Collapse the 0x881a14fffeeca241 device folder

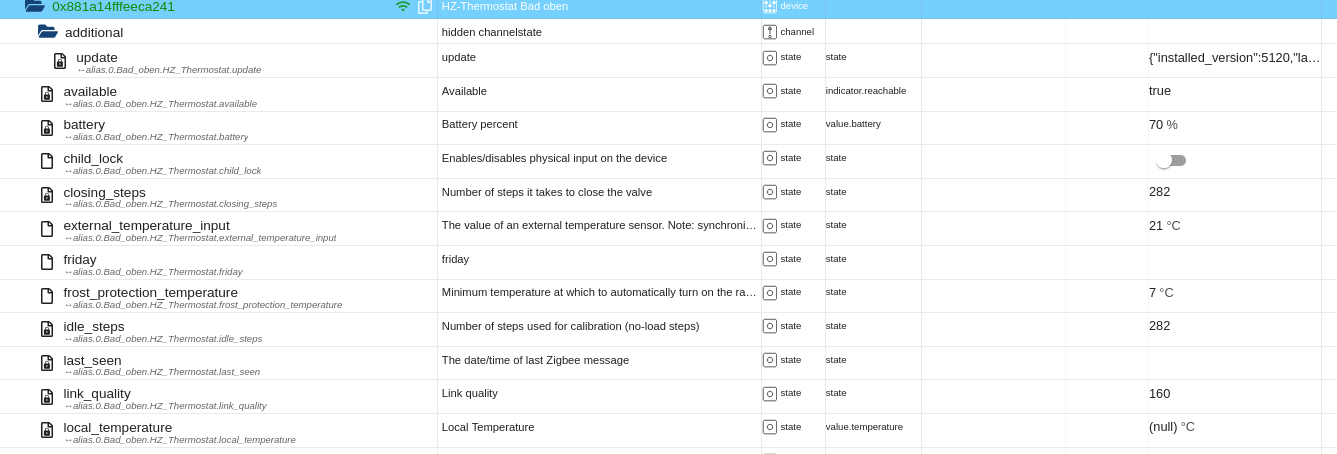[35, 6]
